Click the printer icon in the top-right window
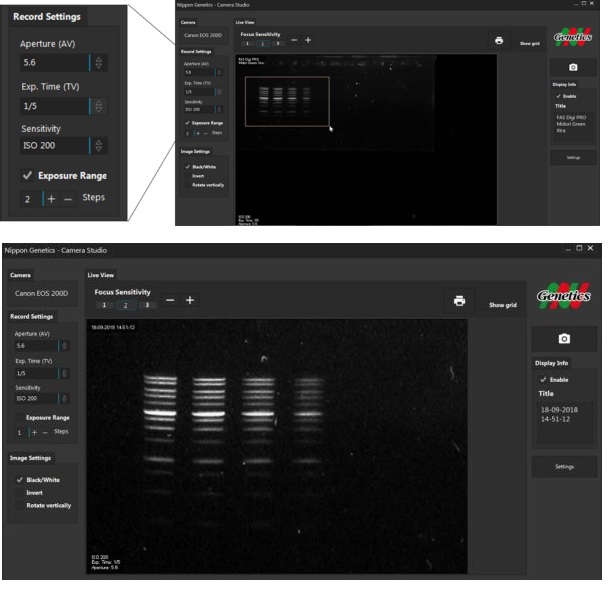This screenshot has height=589, width=614. click(498, 41)
